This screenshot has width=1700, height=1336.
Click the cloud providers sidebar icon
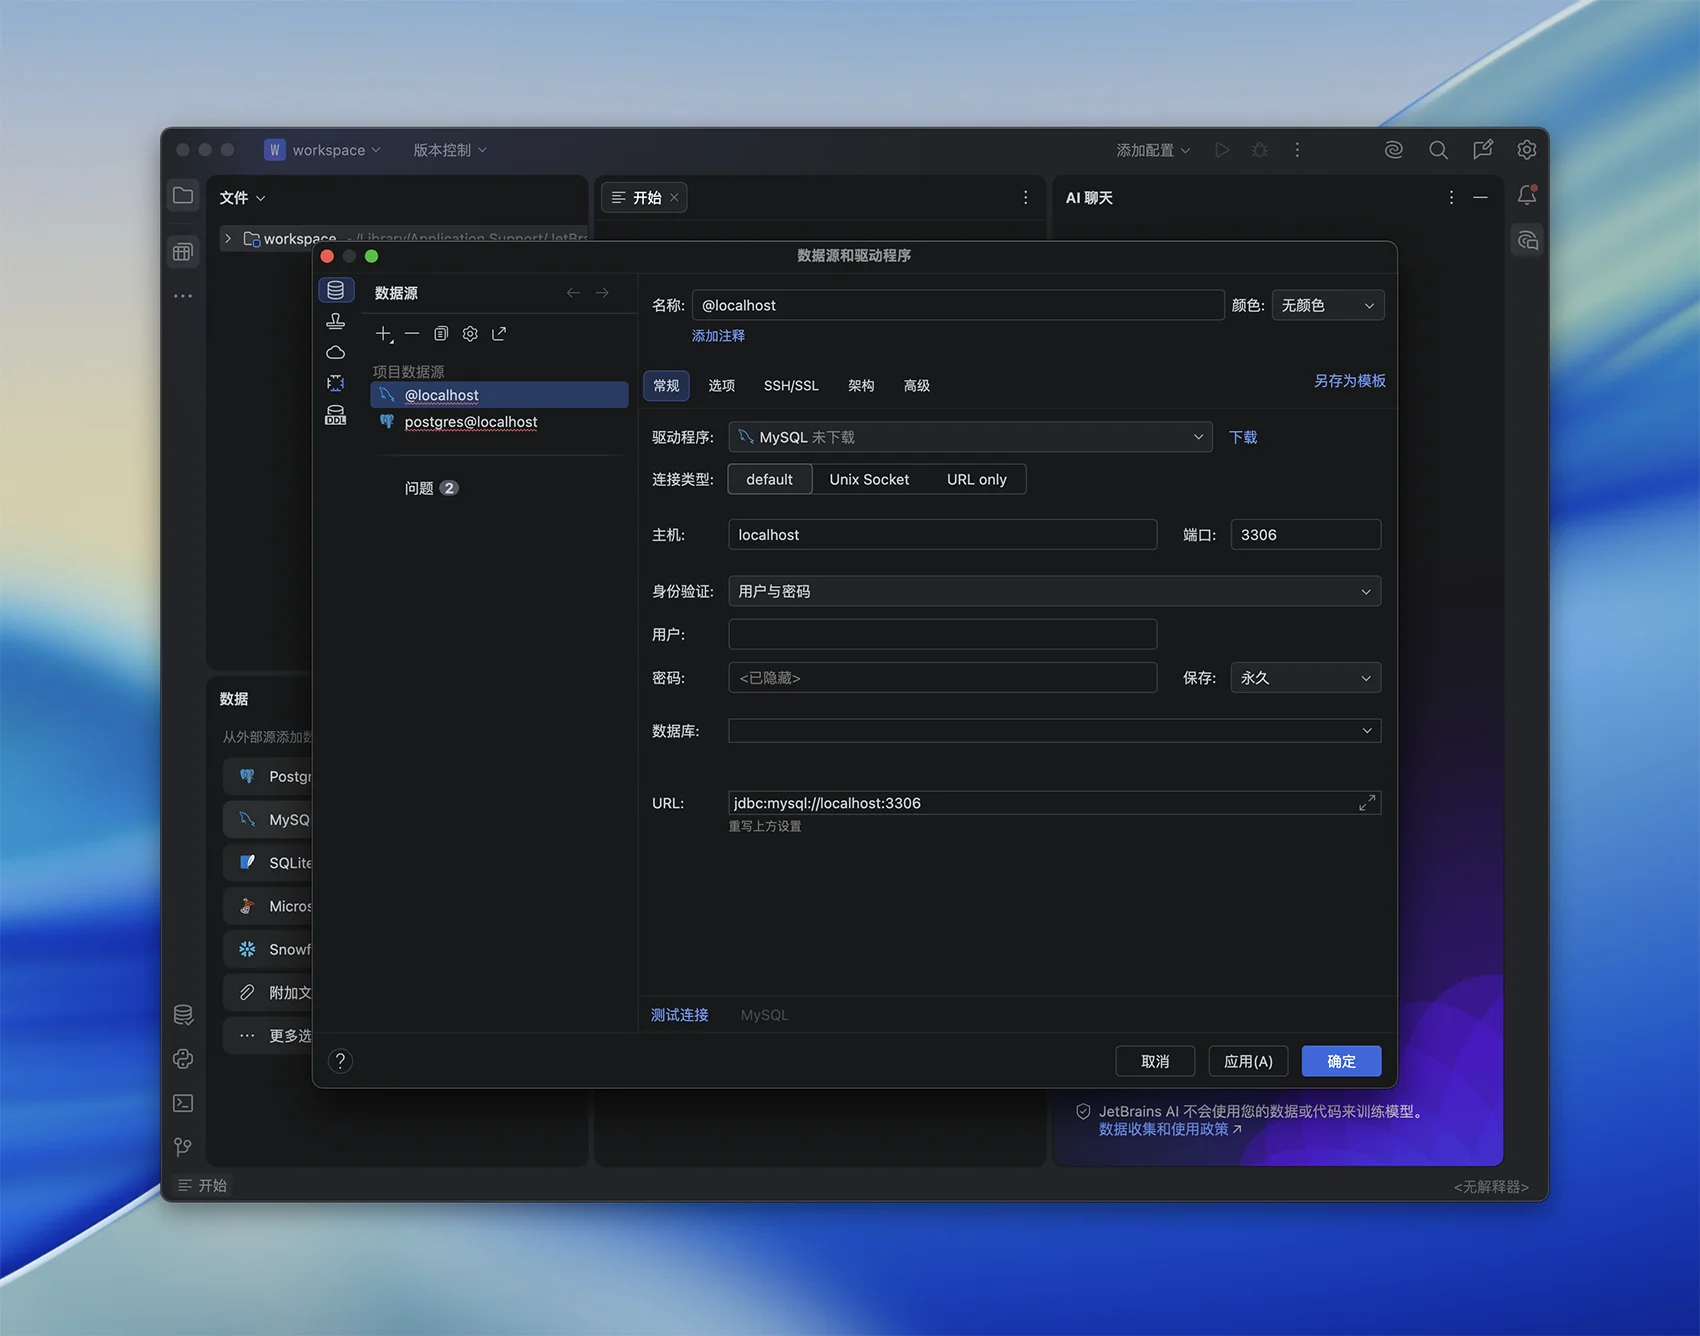coord(336,353)
